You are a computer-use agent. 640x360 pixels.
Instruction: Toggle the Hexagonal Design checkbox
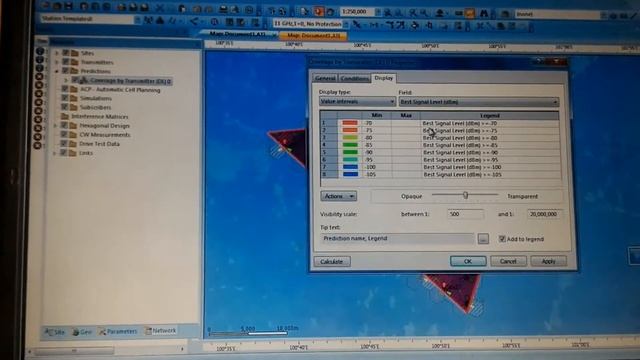pyautogui.click(x=64, y=125)
